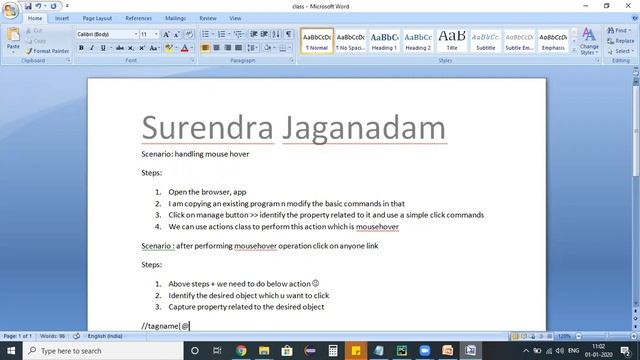Shrink the font size
Screen dimensions: 640x360
[177, 34]
